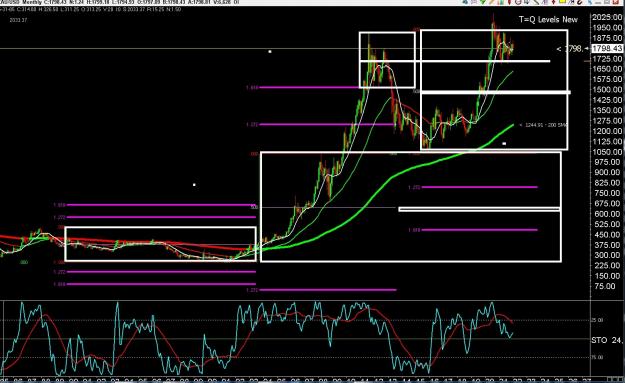This screenshot has width=625, height=383.
Task: Click the 1050.00 price axis label
Action: (607, 152)
